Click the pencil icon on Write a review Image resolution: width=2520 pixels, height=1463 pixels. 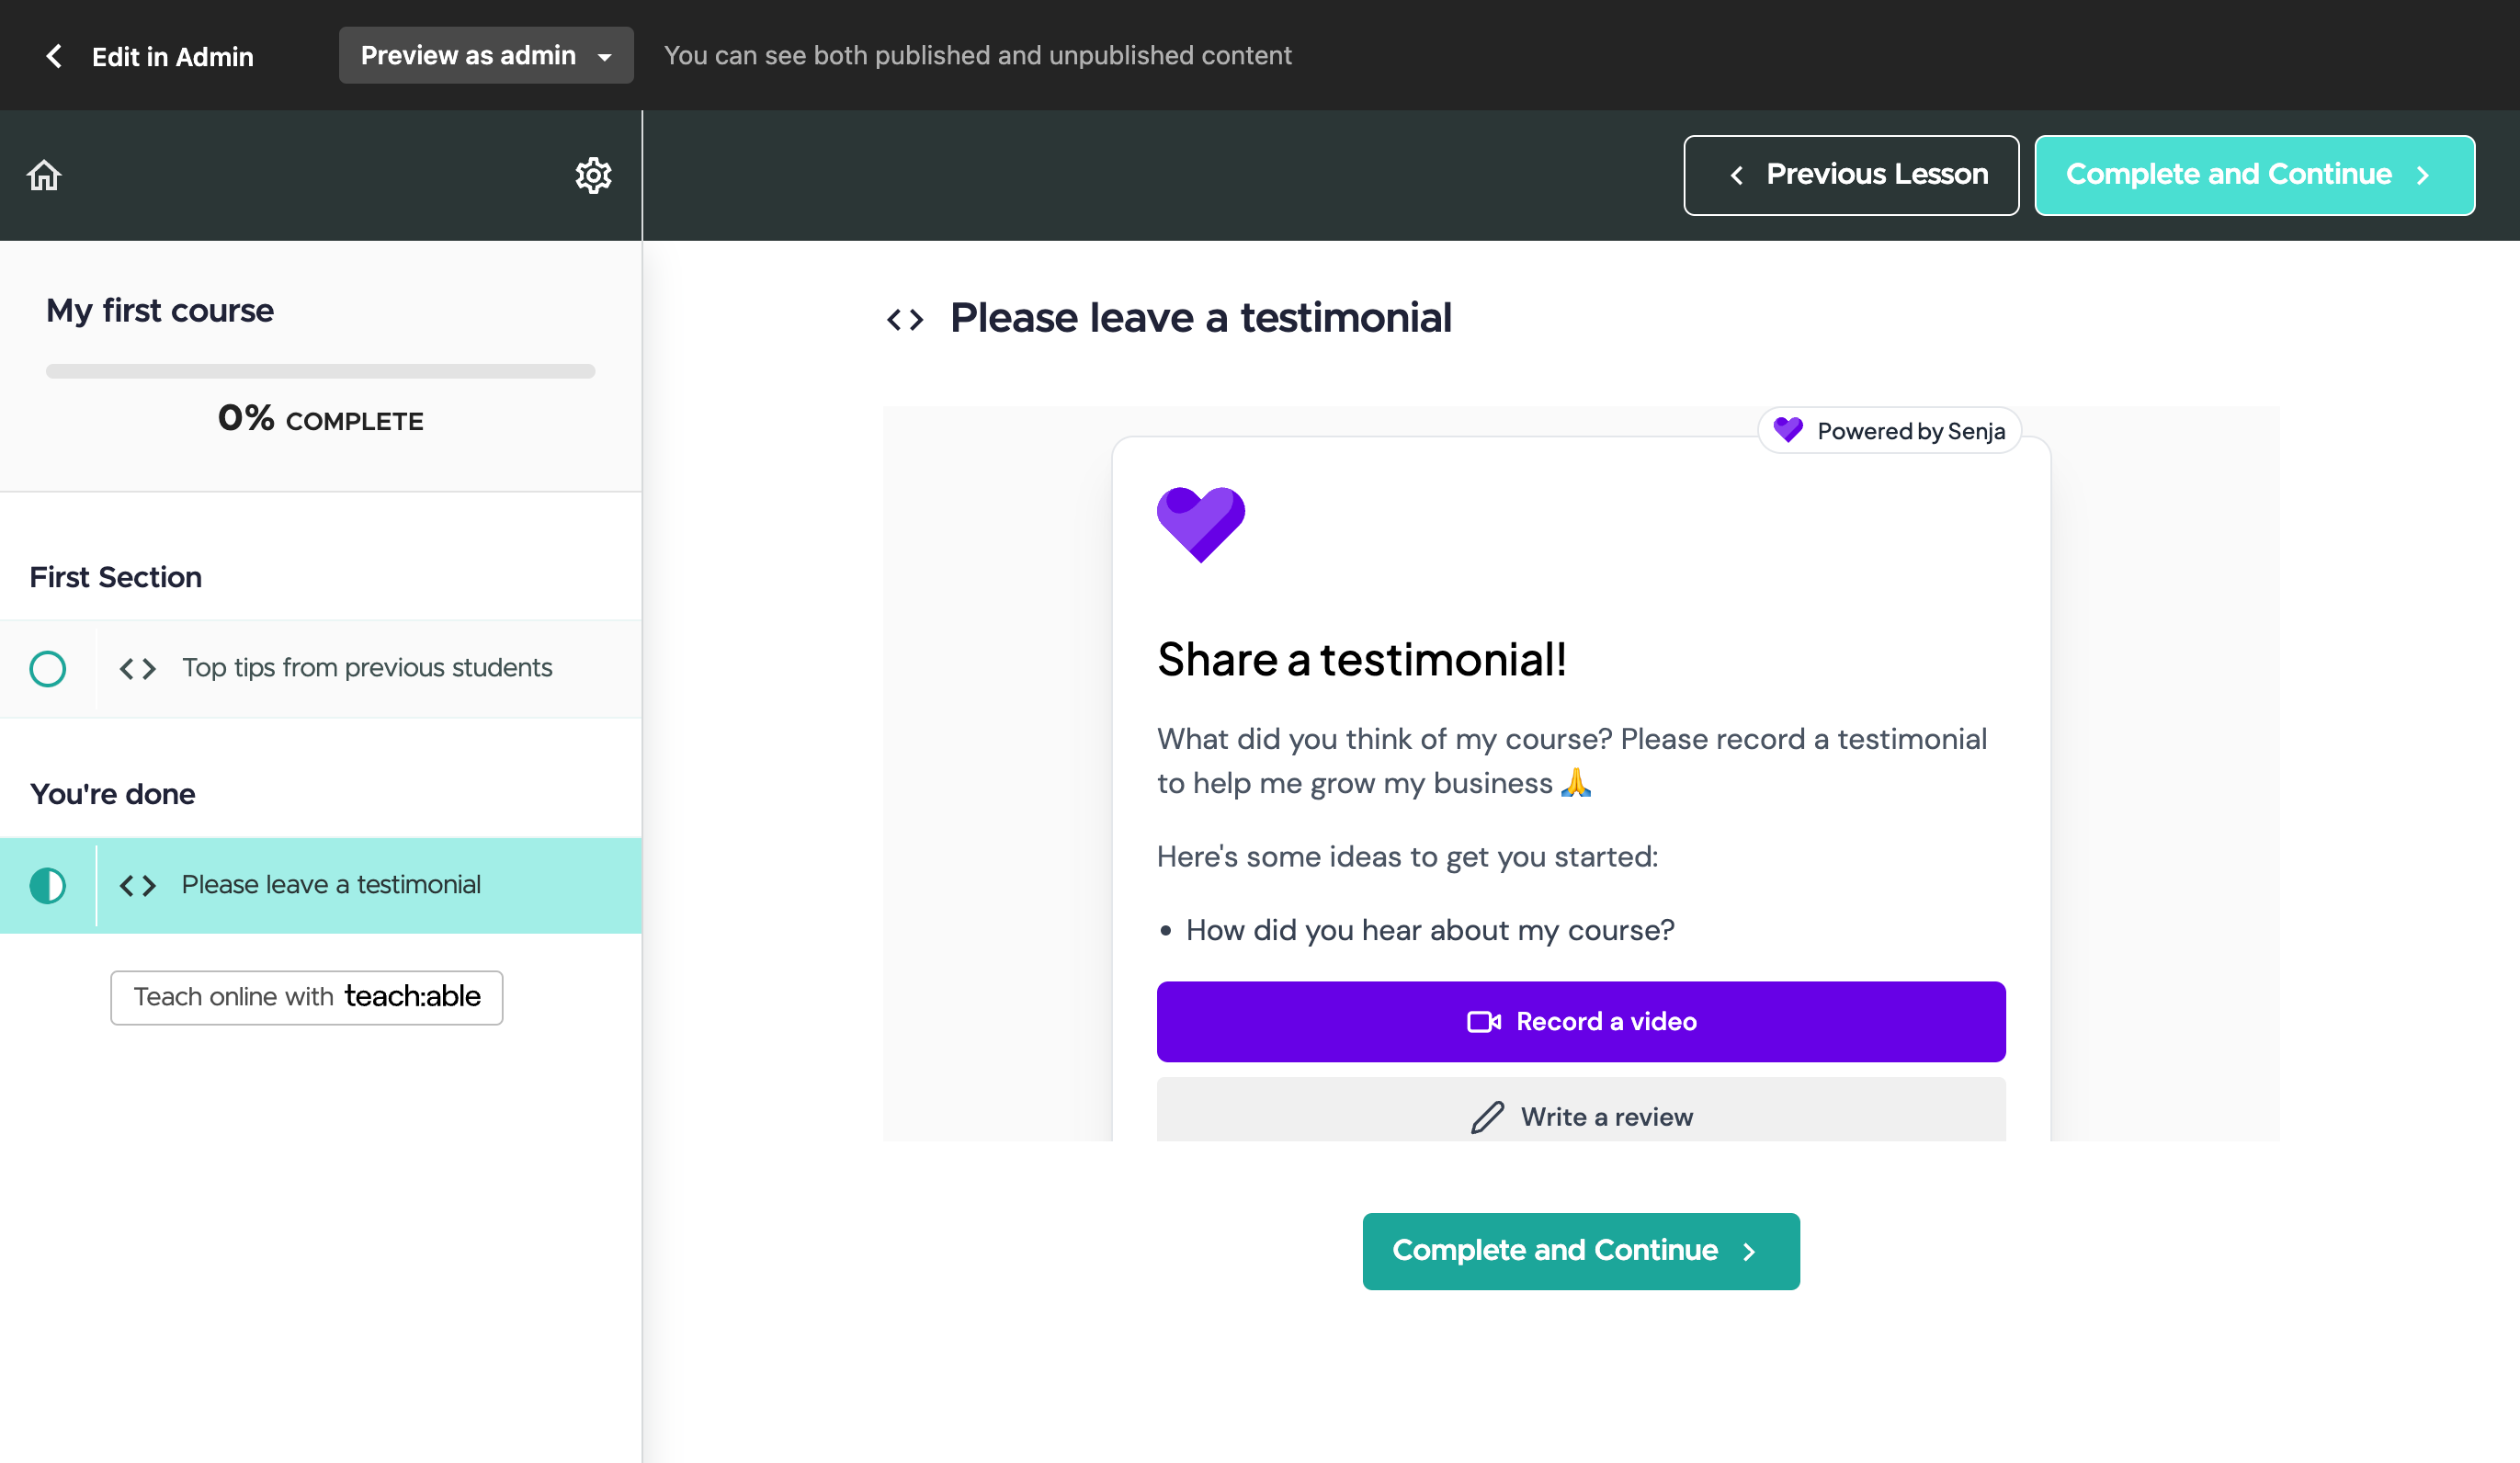(1487, 1117)
